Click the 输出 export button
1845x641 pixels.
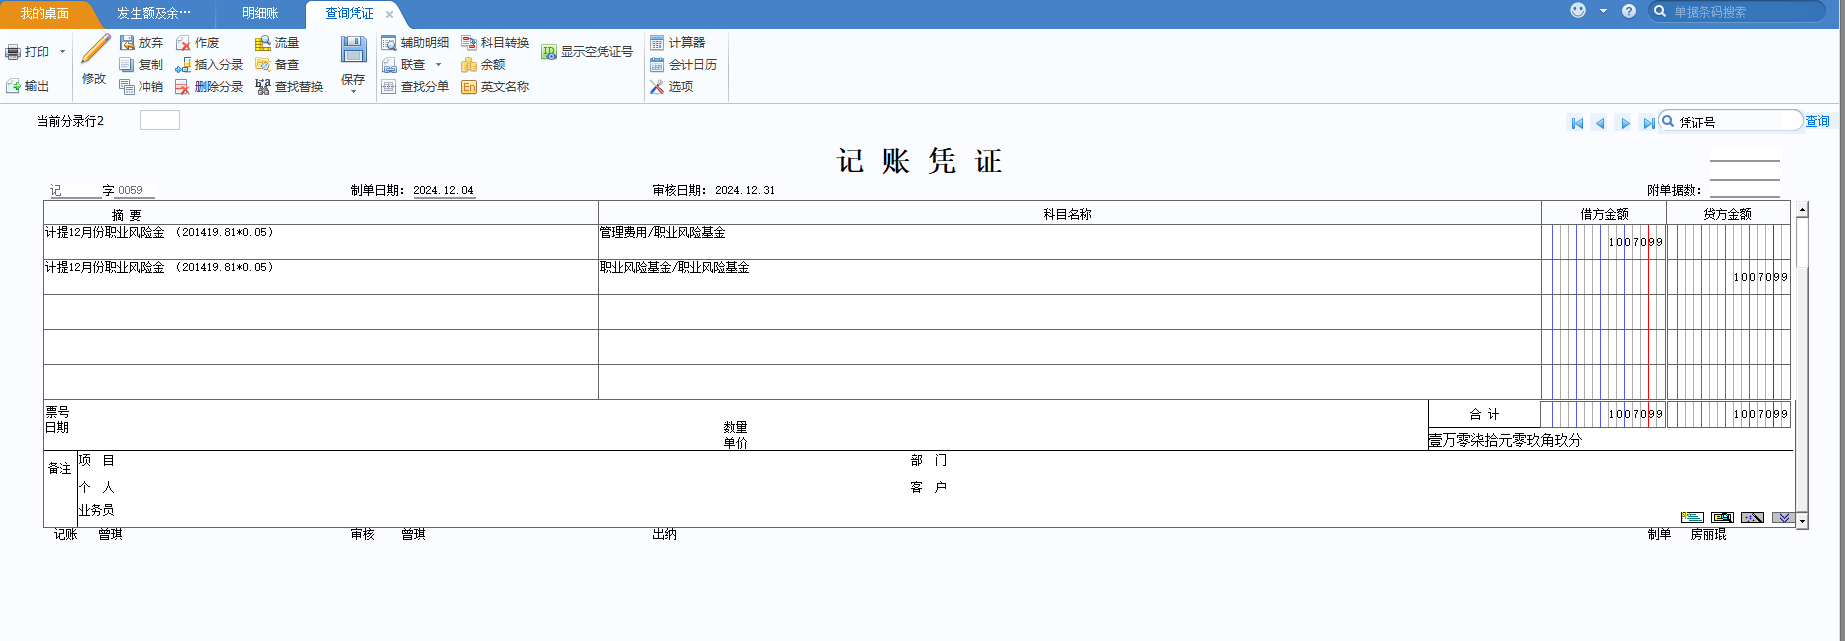[x=28, y=86]
